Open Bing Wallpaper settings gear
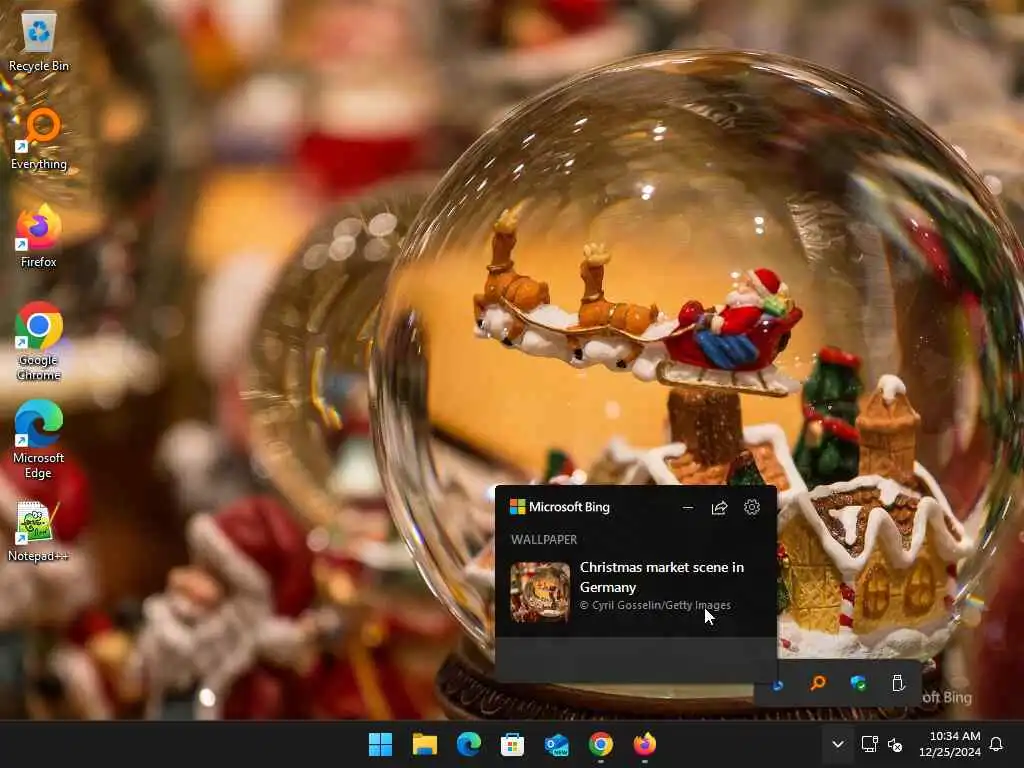1024x768 pixels. pyautogui.click(x=752, y=507)
